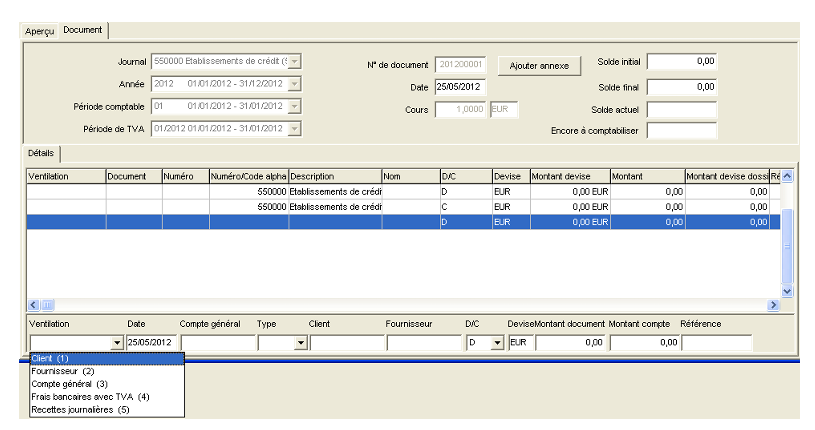The image size is (815, 430).
Task: Click the Solde actuel field
Action: [682, 110]
